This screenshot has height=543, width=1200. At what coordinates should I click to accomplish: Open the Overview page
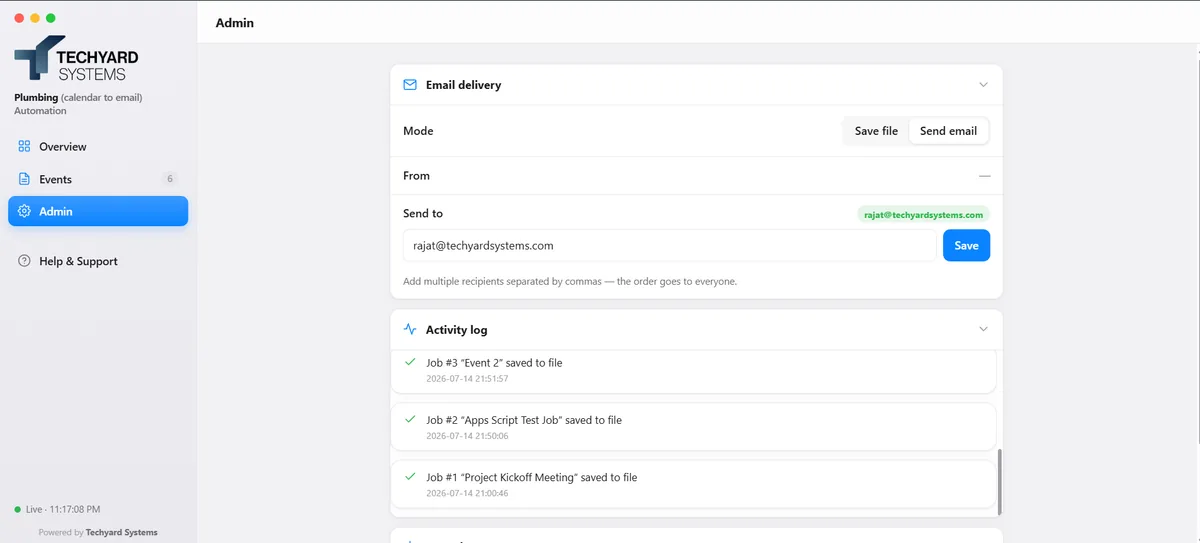98,147
